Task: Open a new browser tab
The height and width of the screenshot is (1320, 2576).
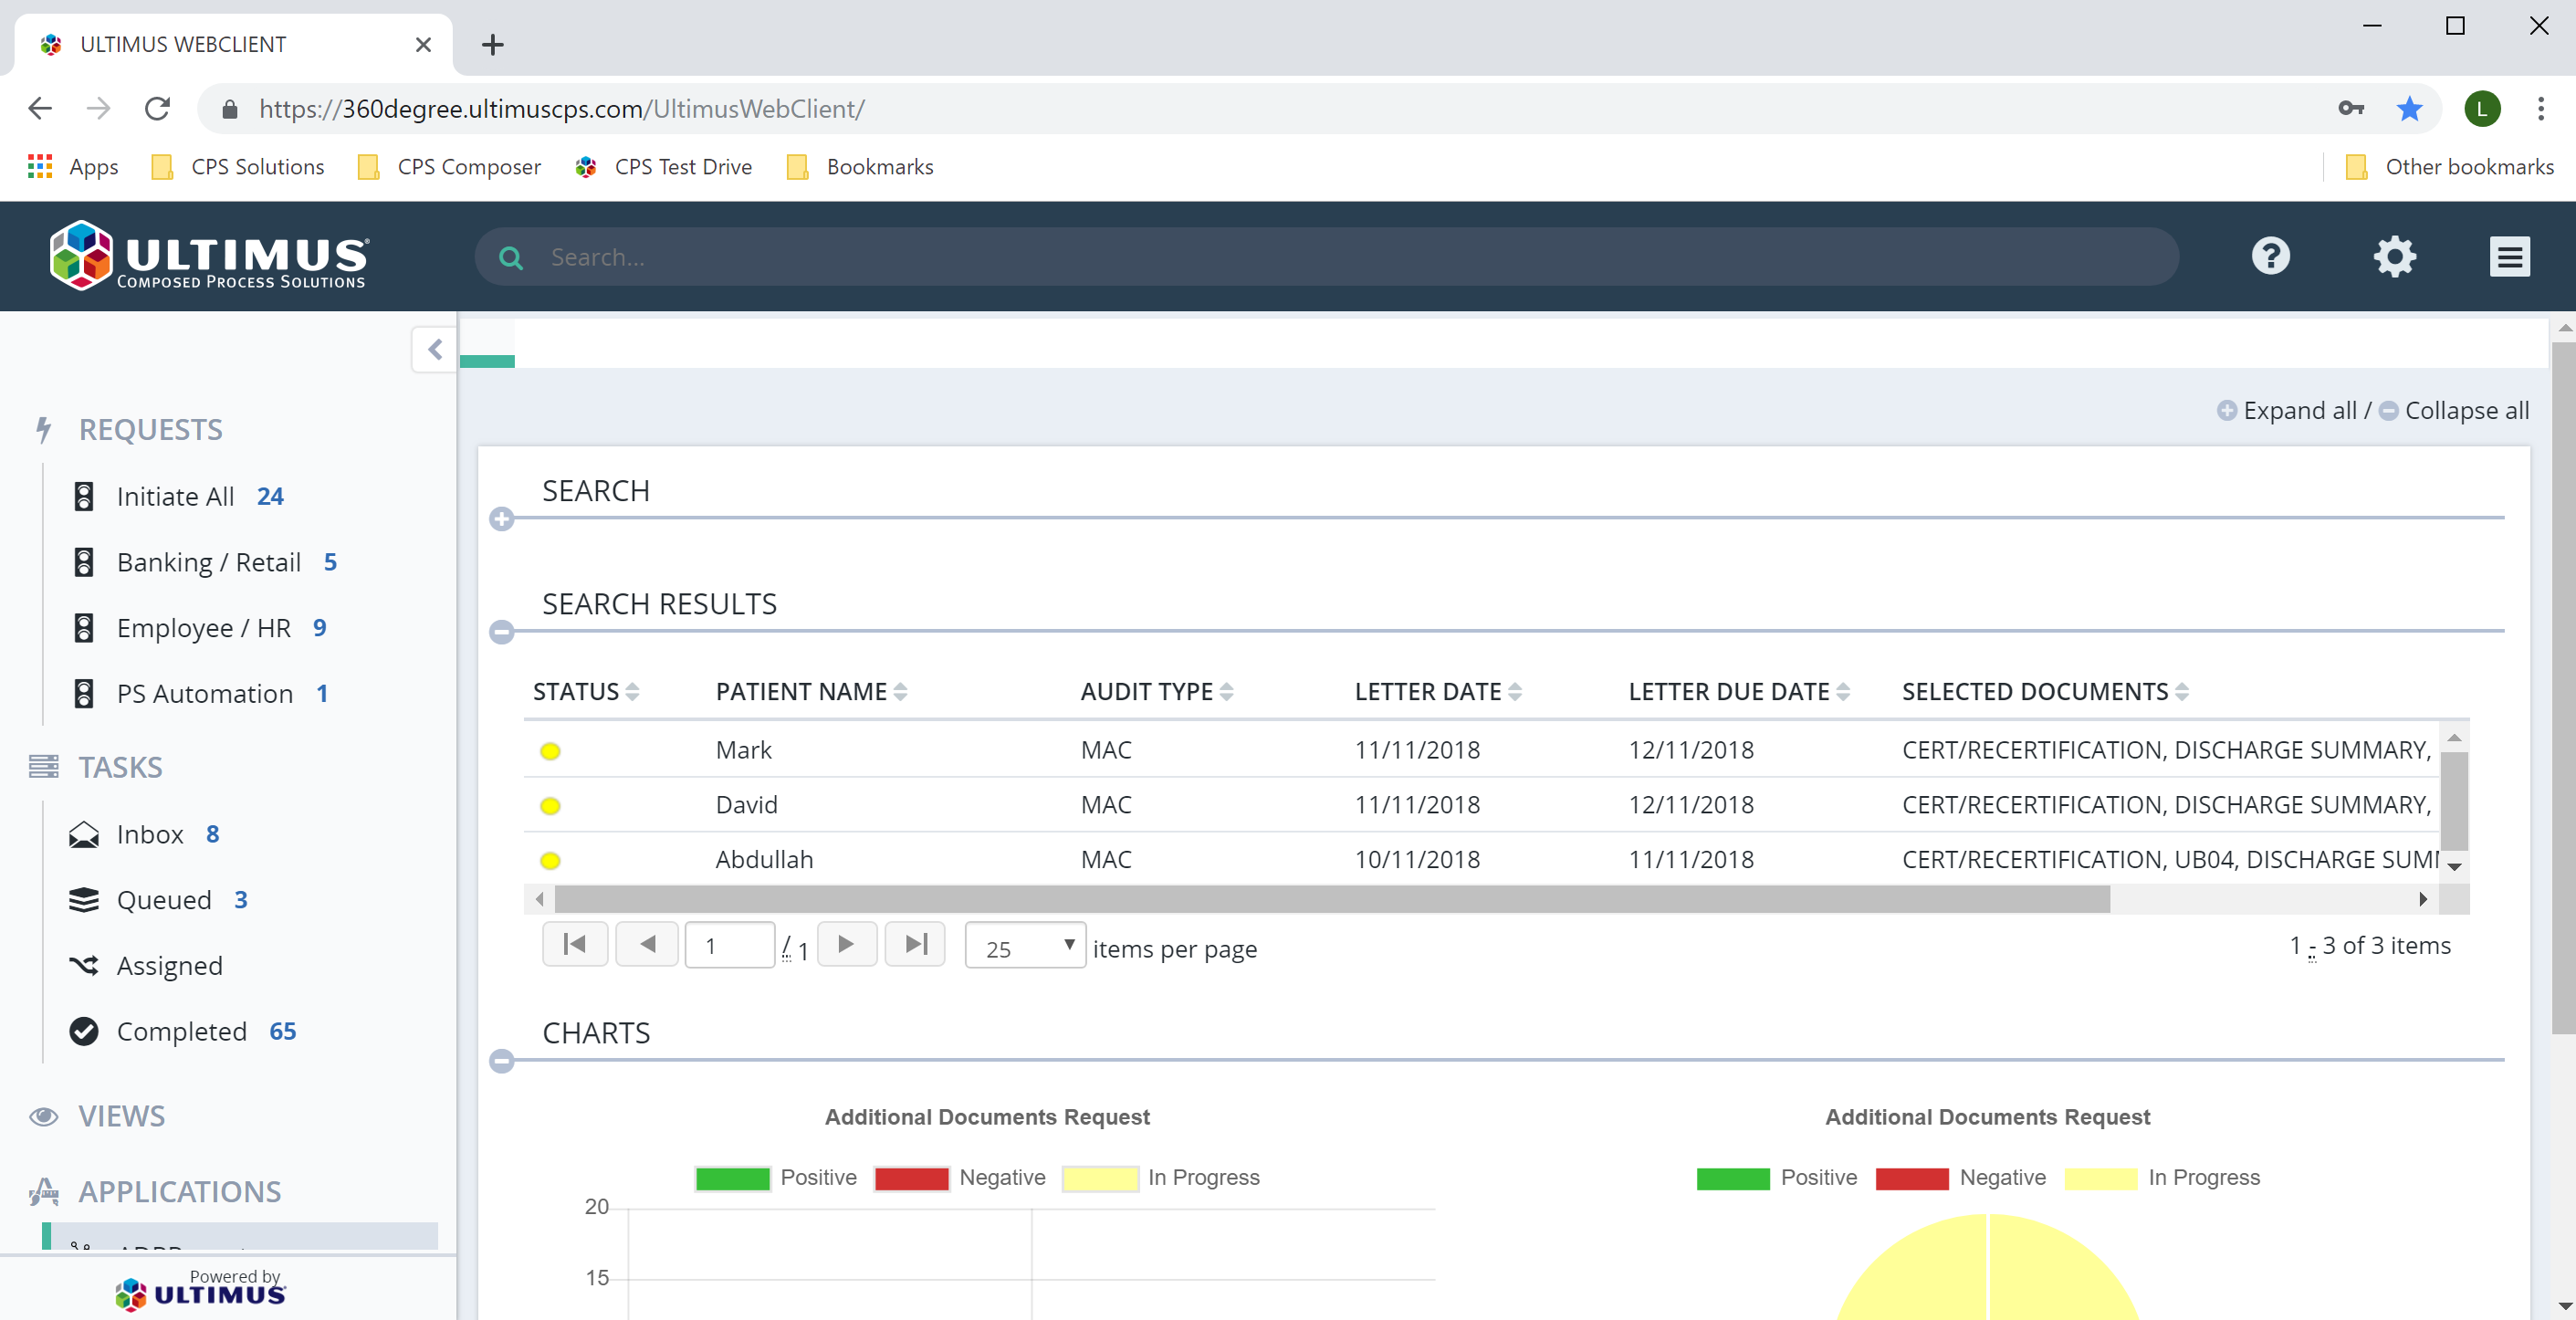Action: click(492, 44)
